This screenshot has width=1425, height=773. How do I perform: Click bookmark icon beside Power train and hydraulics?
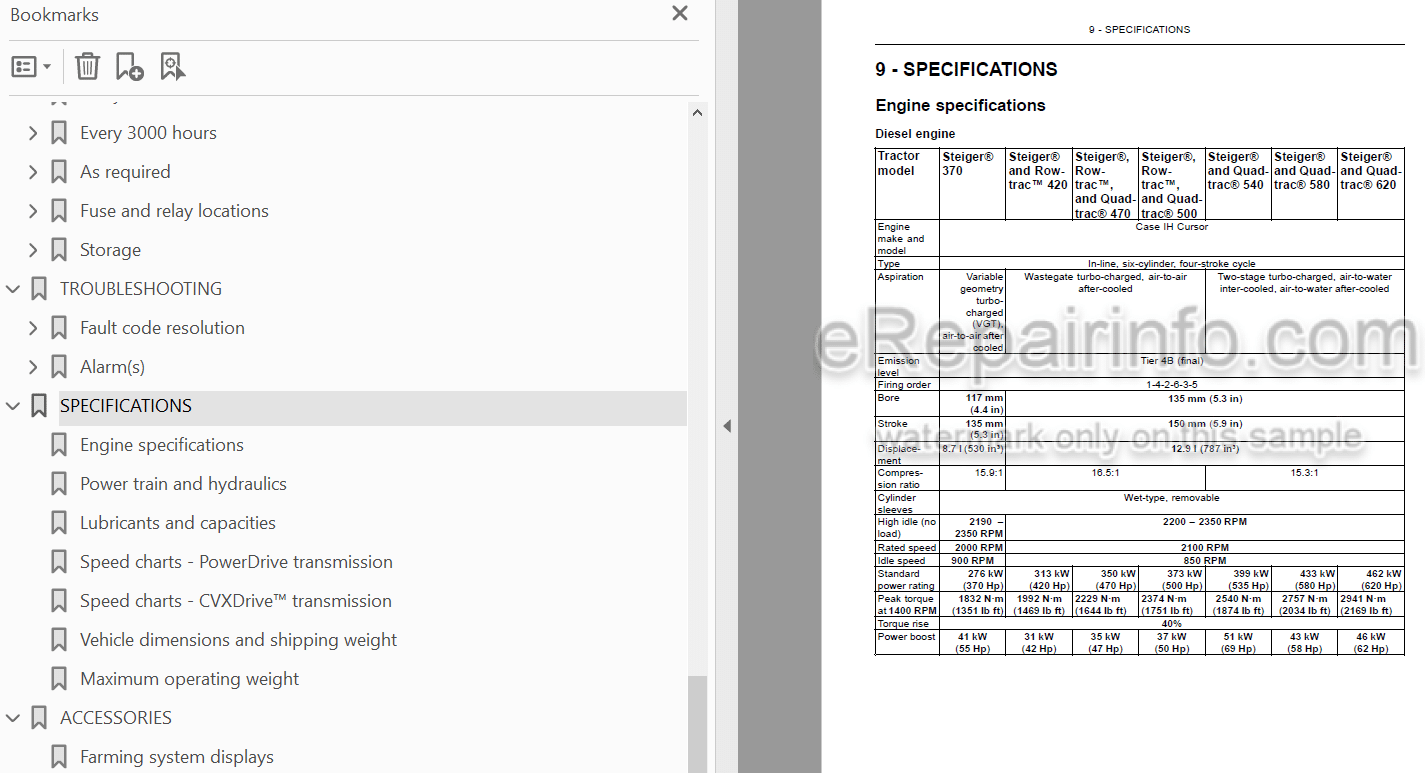point(59,484)
